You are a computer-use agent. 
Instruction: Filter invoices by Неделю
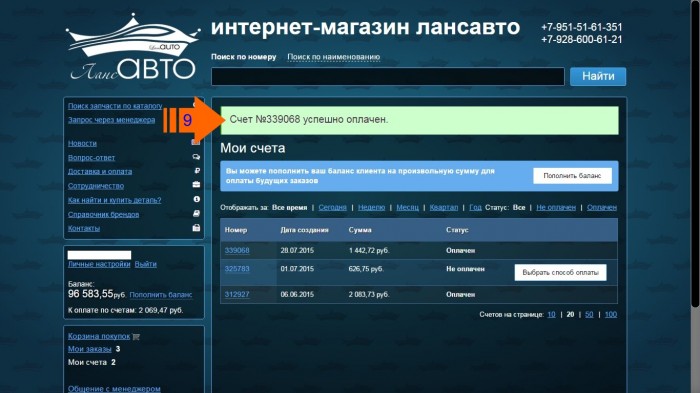(371, 207)
